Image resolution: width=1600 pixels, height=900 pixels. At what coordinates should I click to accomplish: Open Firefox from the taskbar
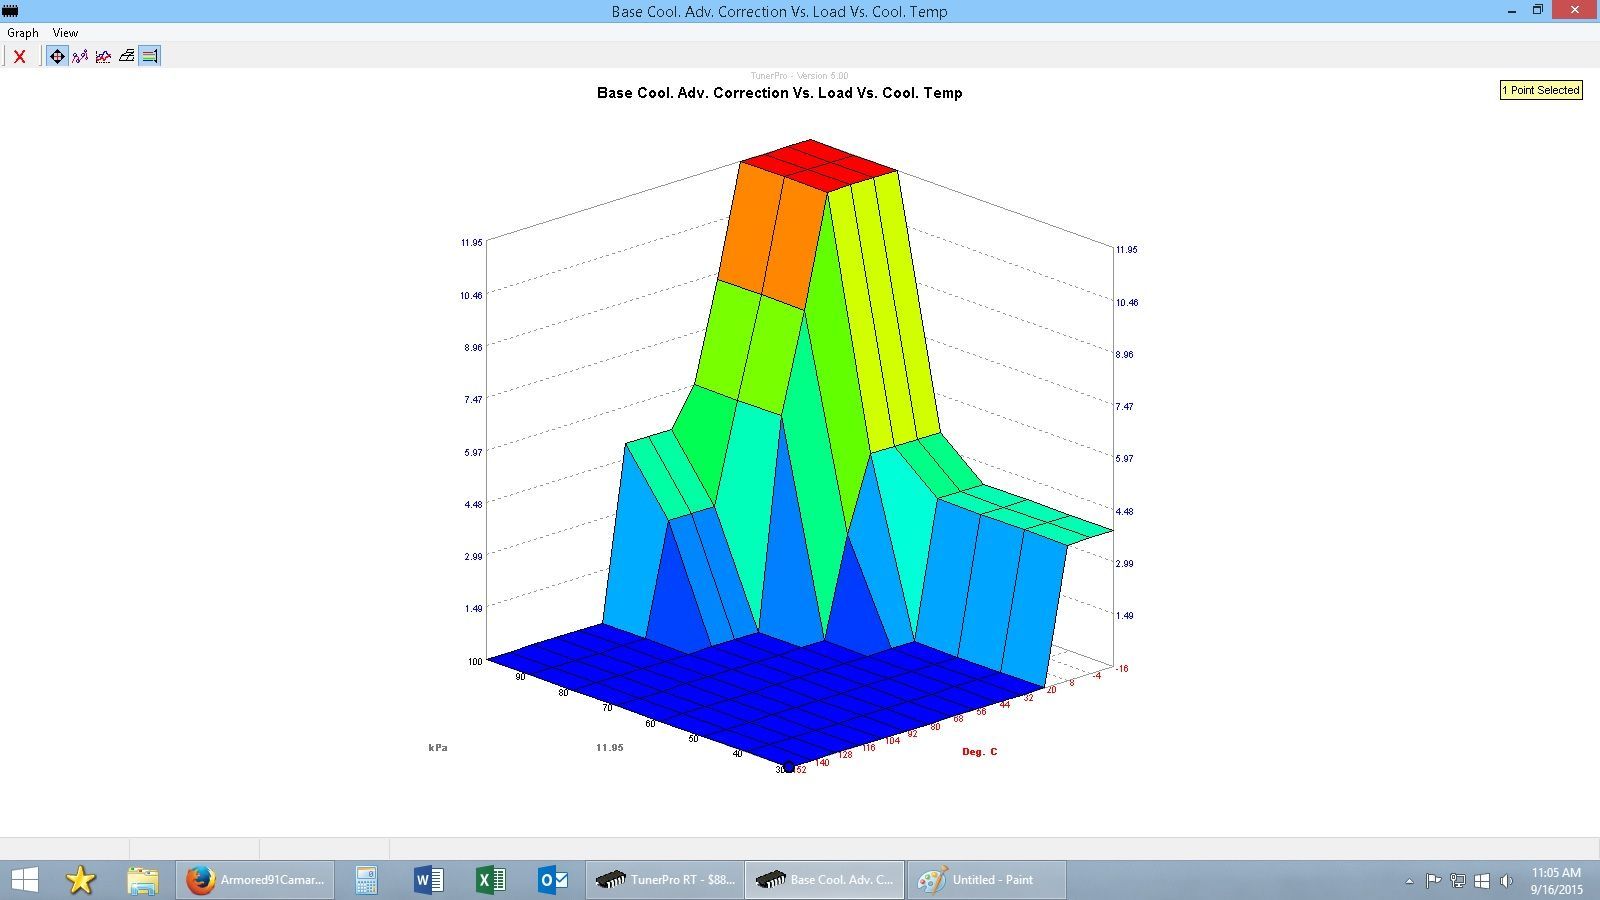point(256,880)
